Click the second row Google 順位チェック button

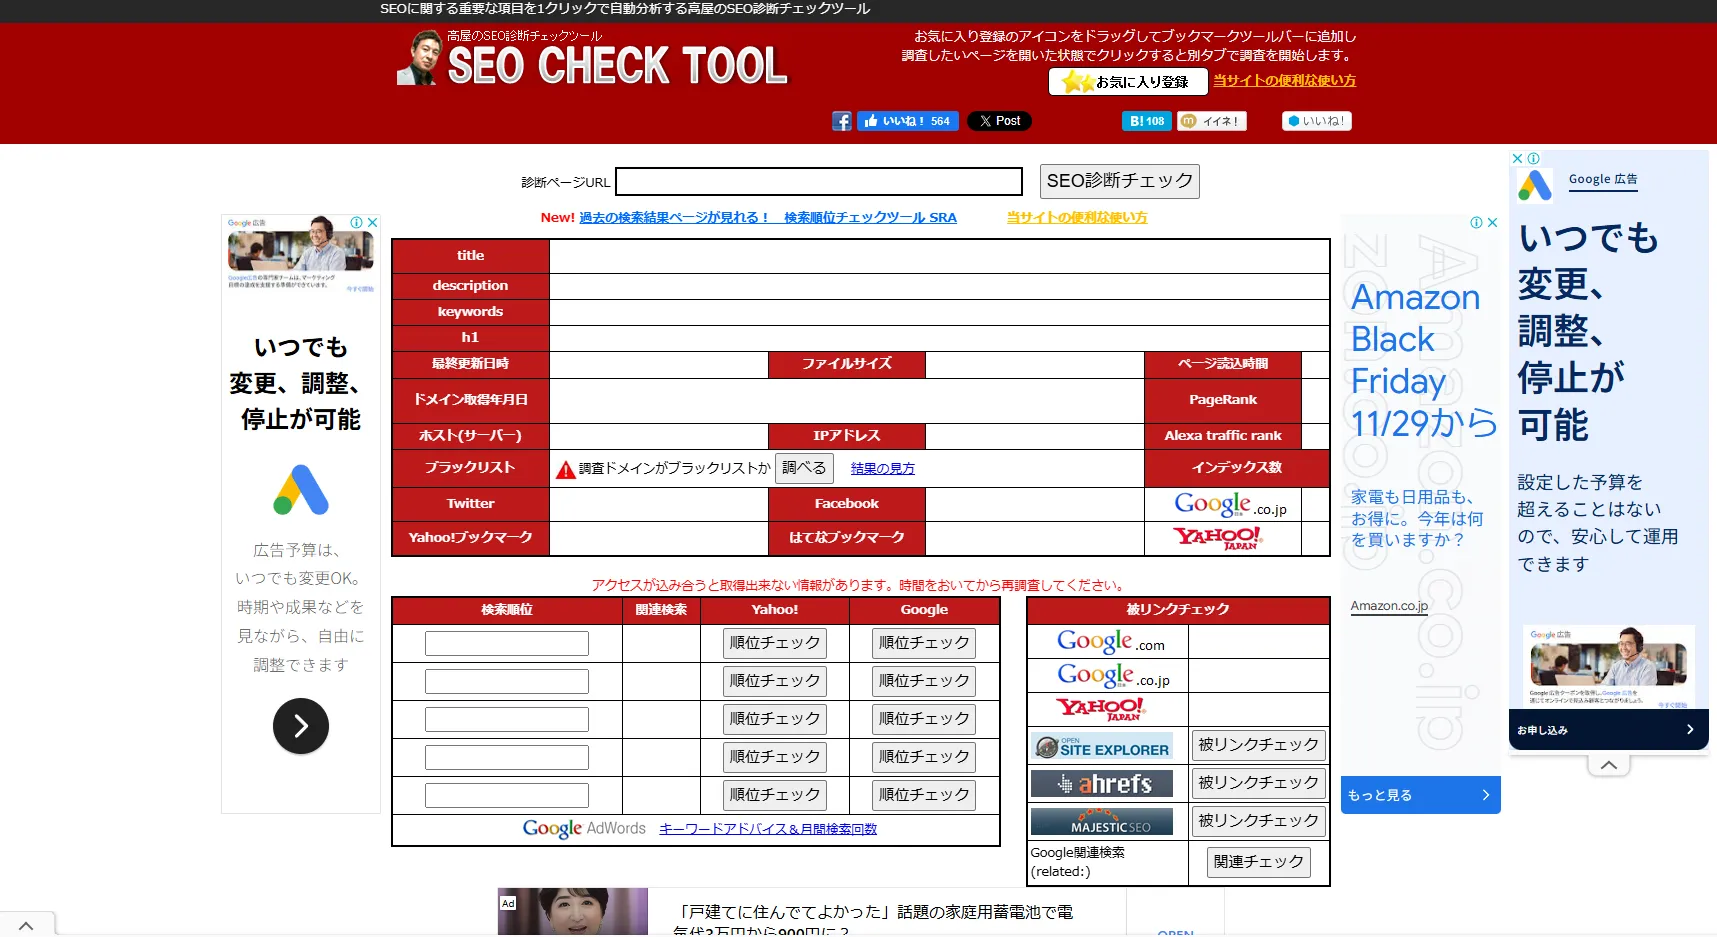924,681
